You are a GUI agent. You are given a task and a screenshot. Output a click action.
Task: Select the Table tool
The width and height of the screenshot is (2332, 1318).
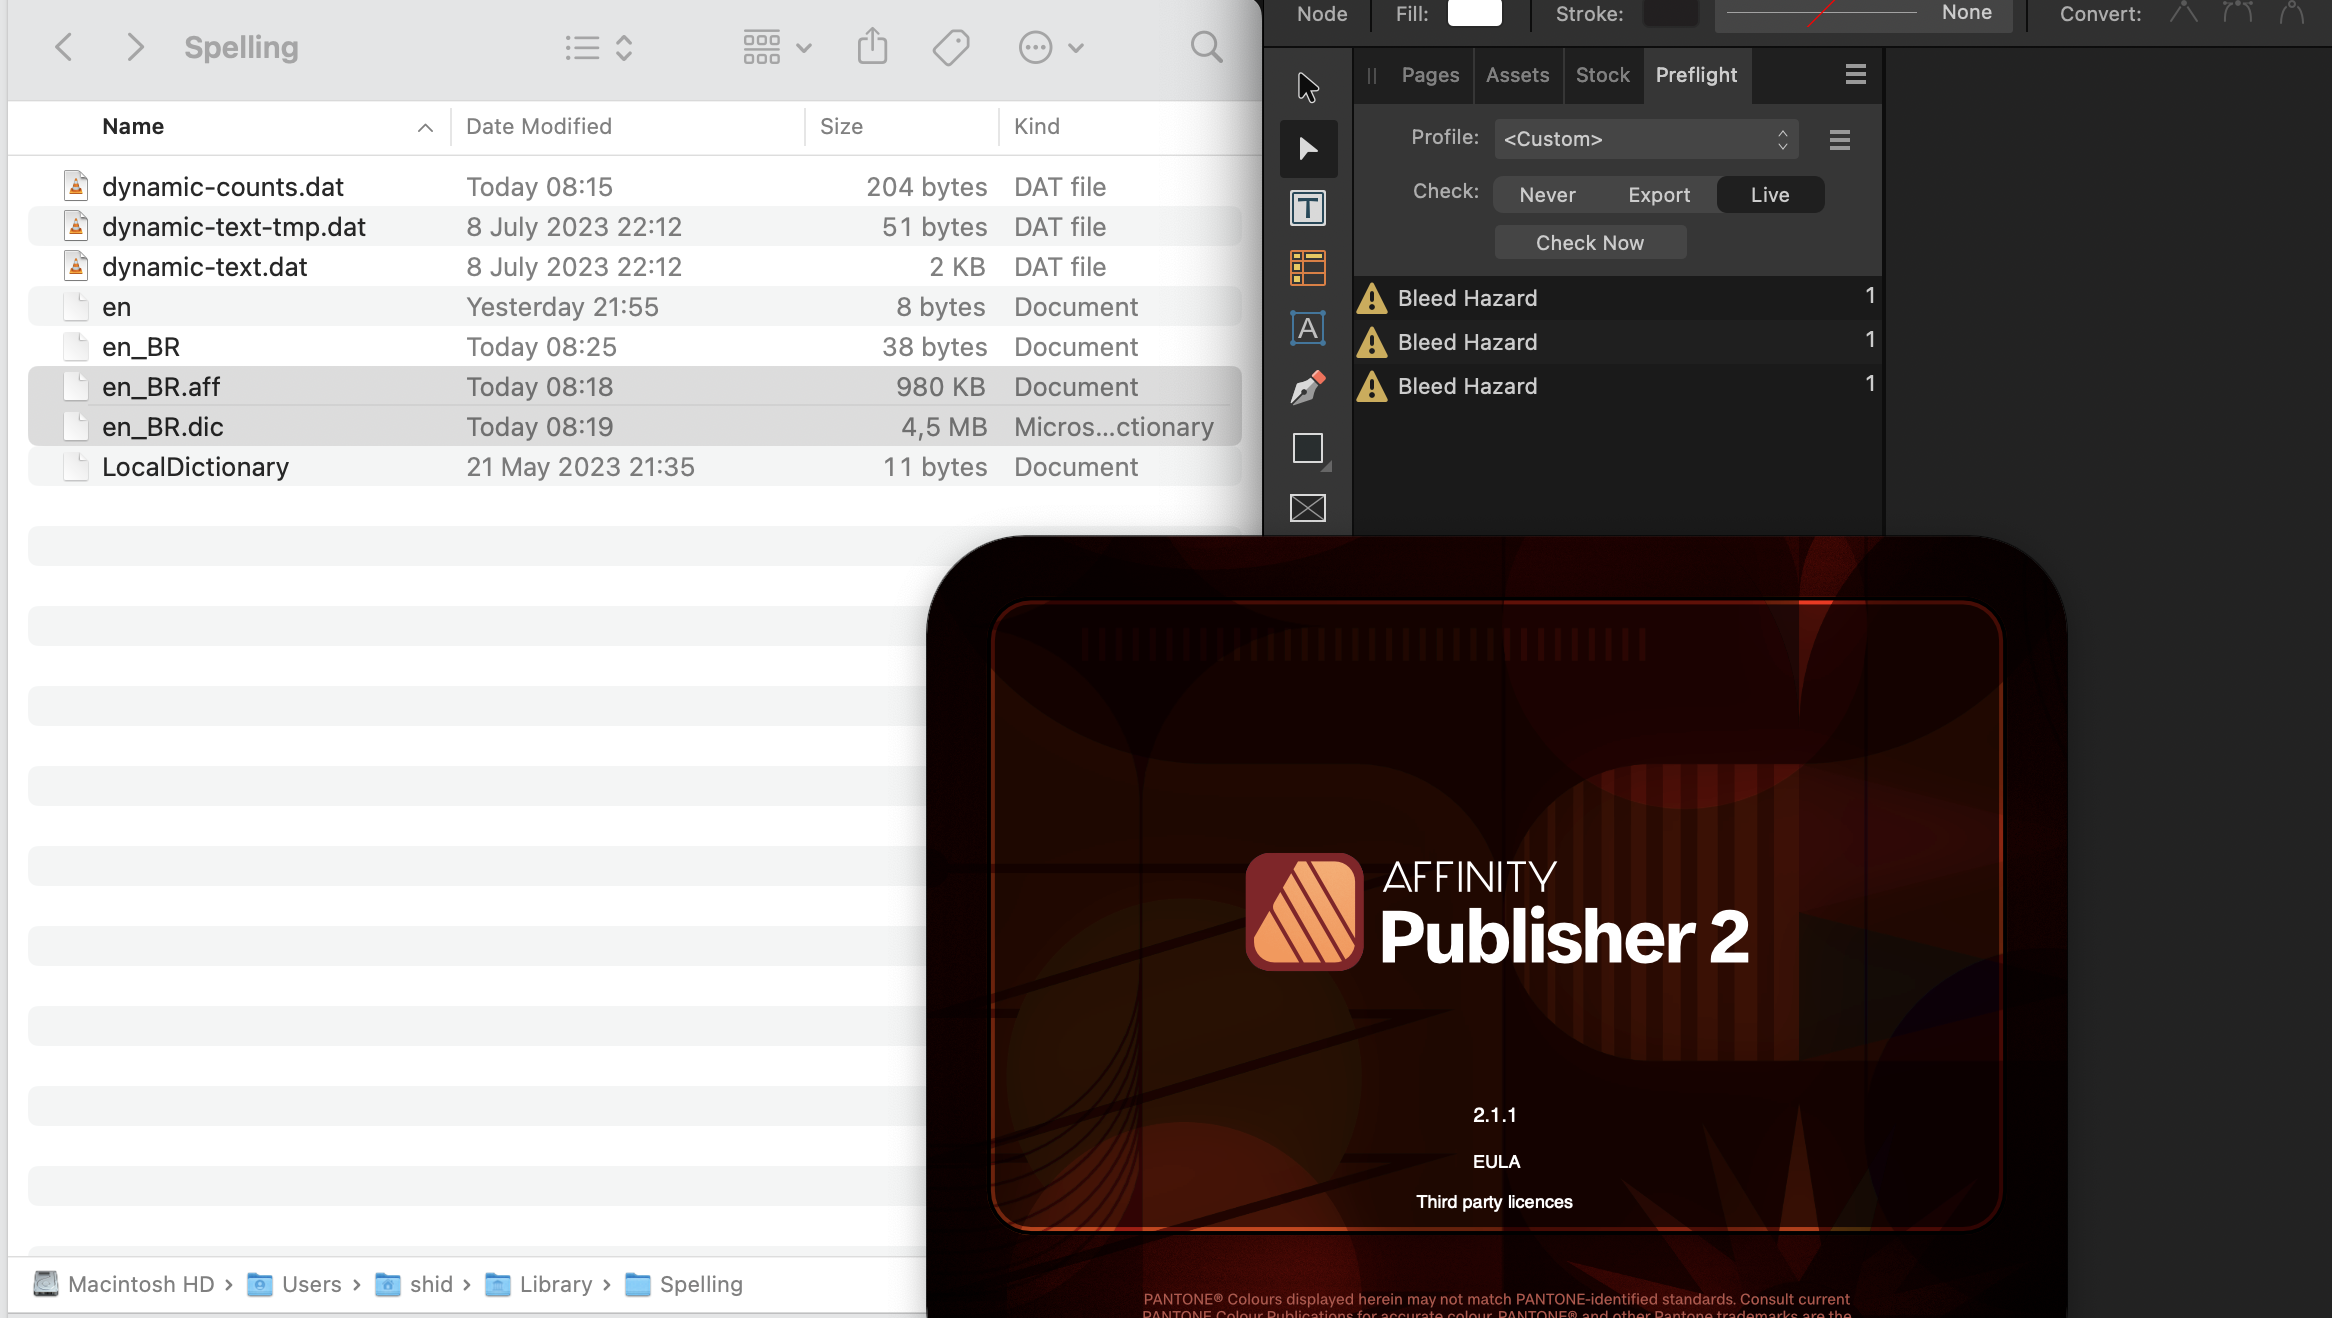(x=1308, y=268)
